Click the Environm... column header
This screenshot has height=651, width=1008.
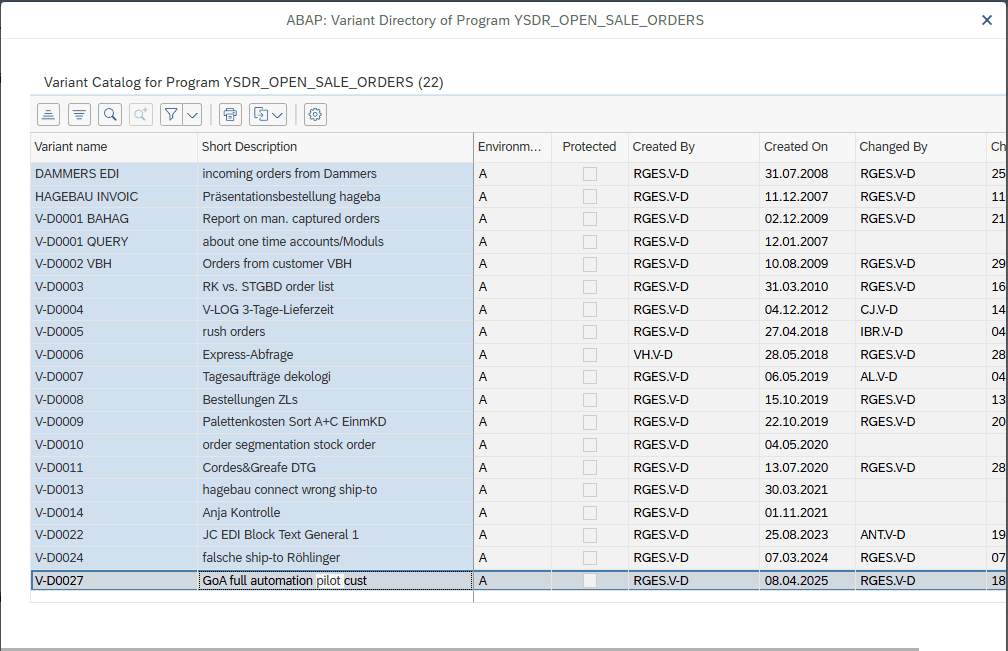pos(512,147)
